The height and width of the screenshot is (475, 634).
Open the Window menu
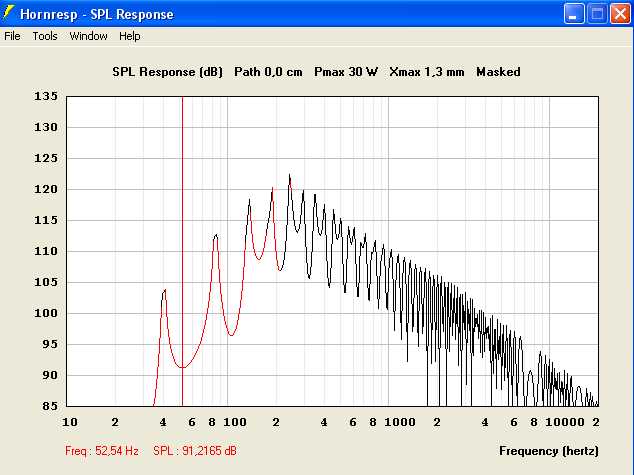89,36
